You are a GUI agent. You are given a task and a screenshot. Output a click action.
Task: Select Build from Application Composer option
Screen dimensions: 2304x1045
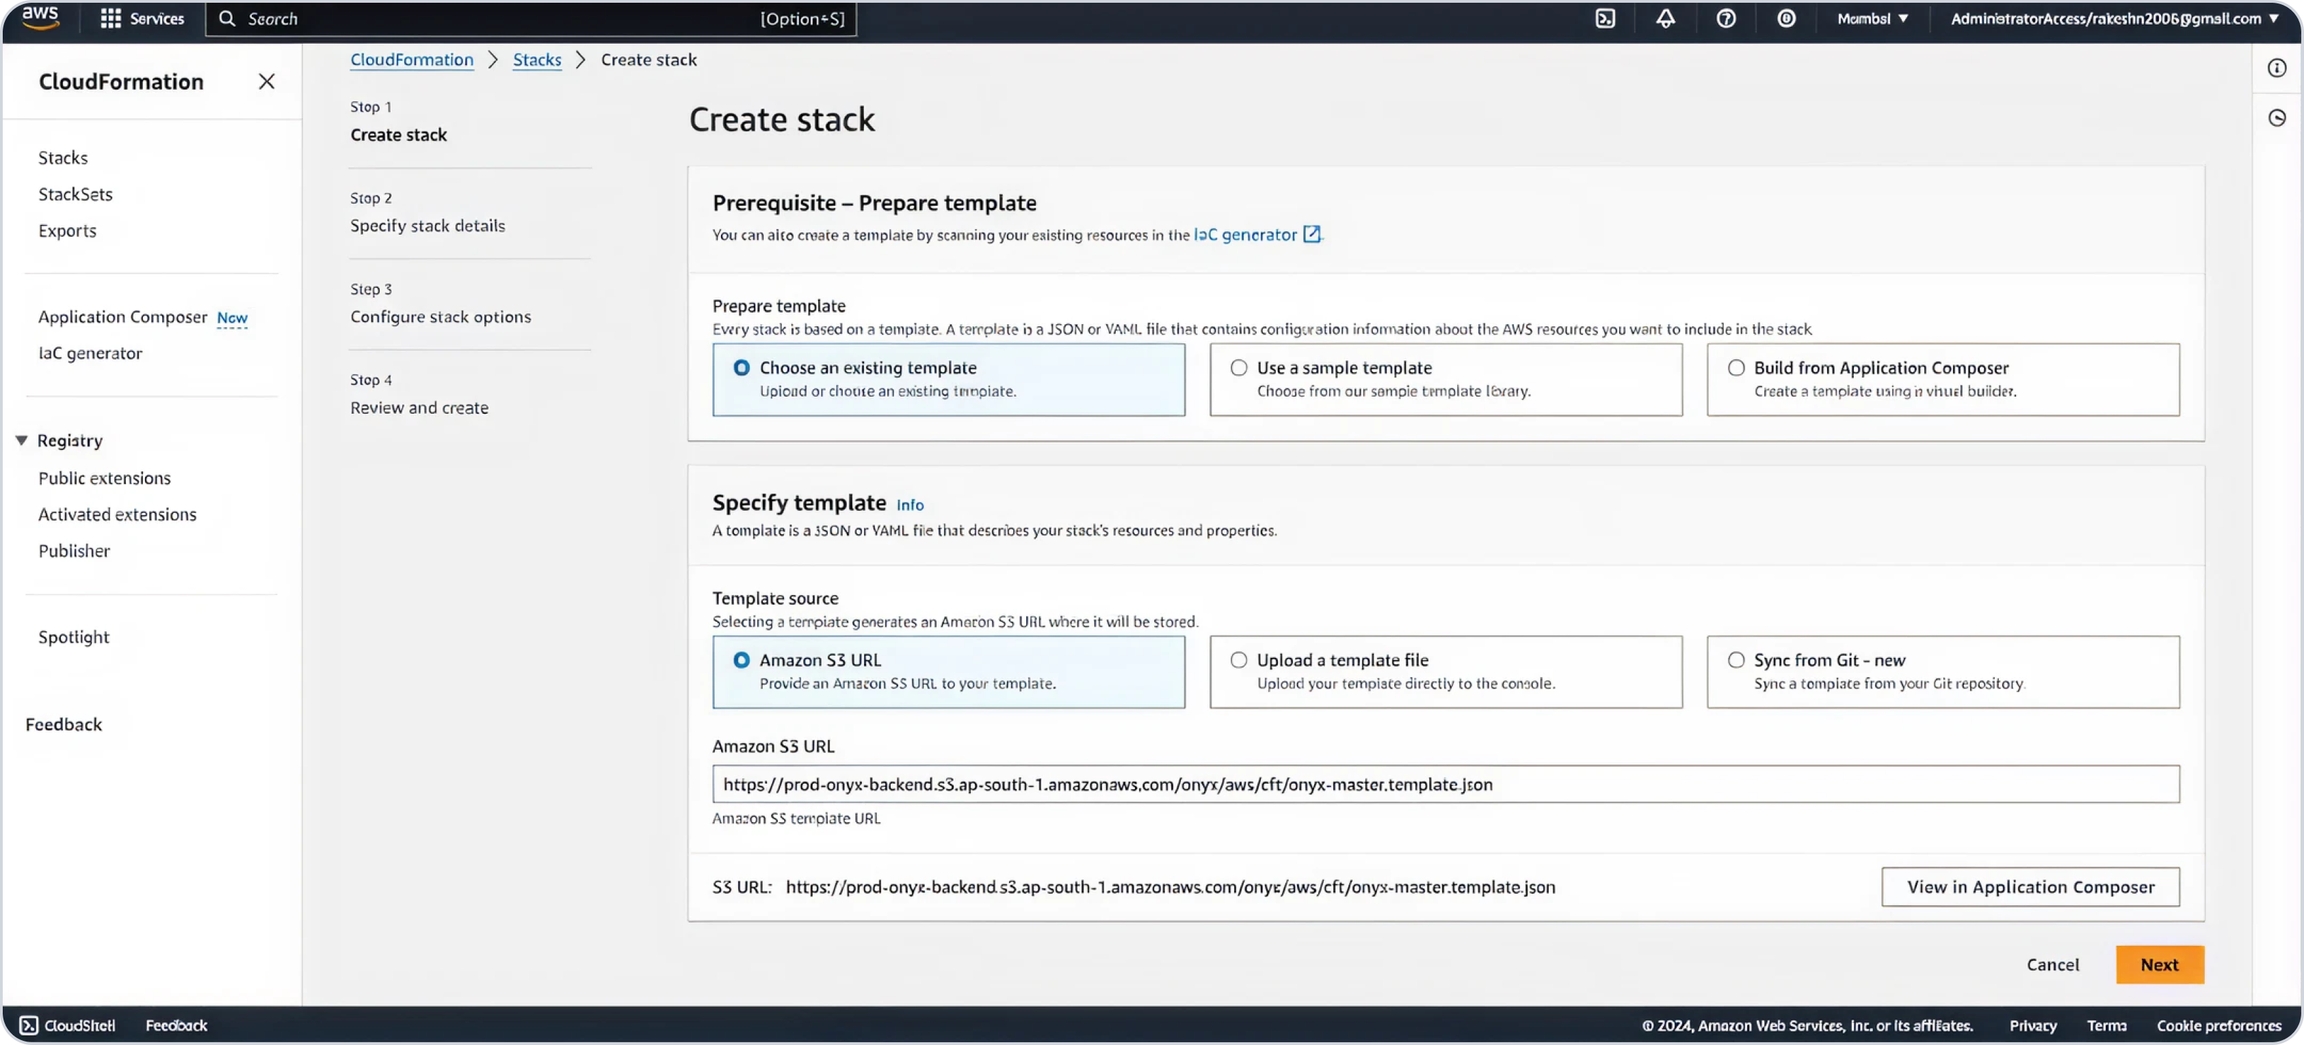pos(1736,368)
